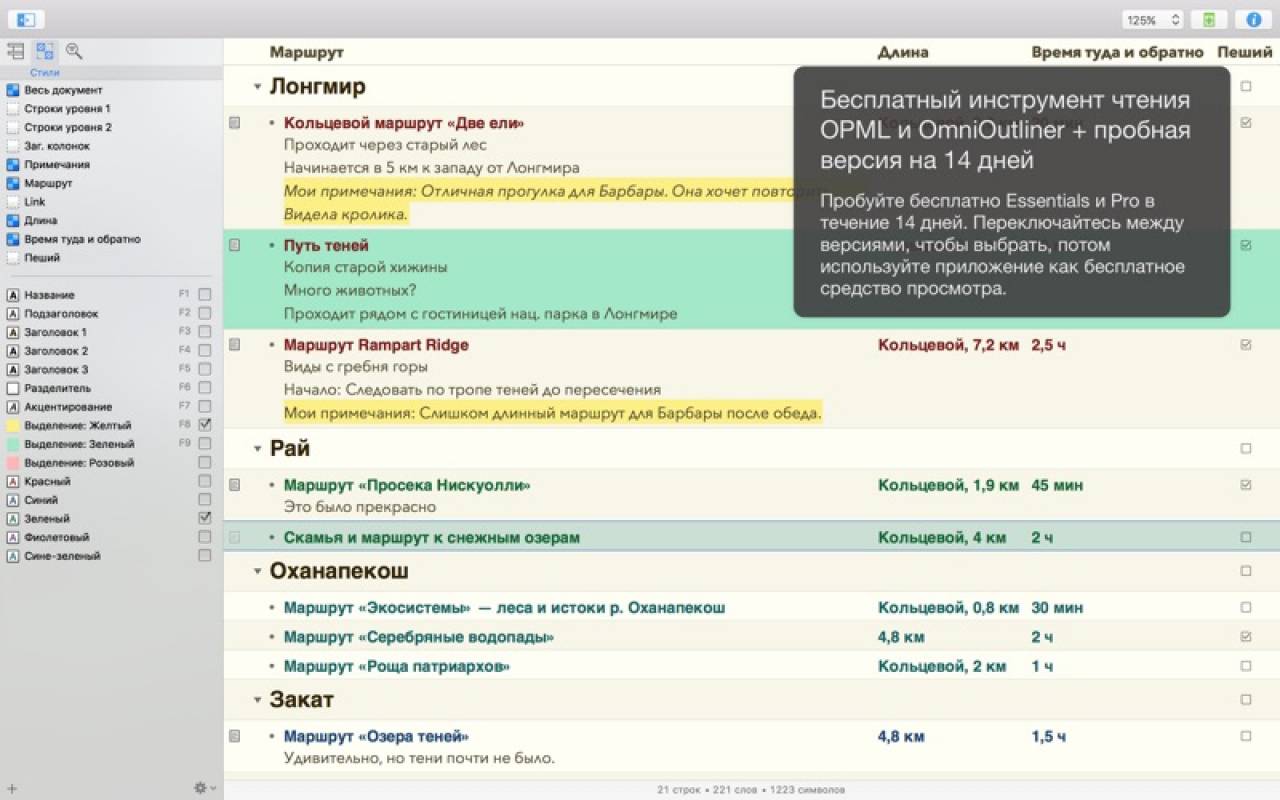Add a new style with the plus button
This screenshot has height=800, width=1280.
(x=12, y=788)
